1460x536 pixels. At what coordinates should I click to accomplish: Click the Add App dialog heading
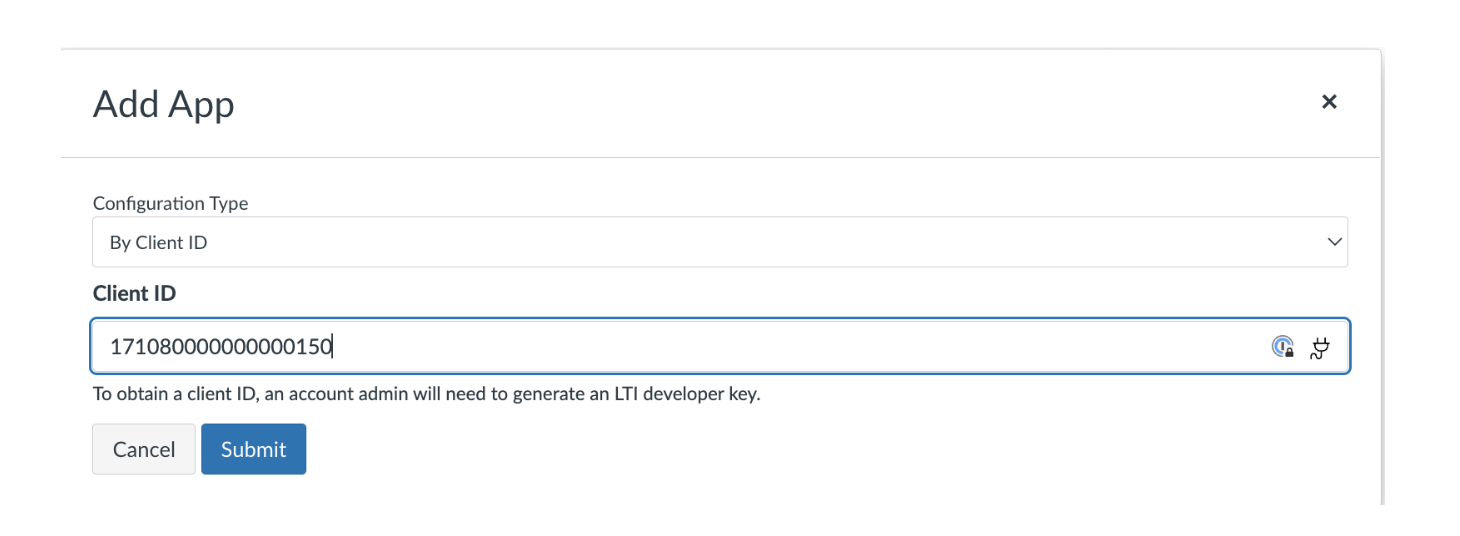(164, 104)
